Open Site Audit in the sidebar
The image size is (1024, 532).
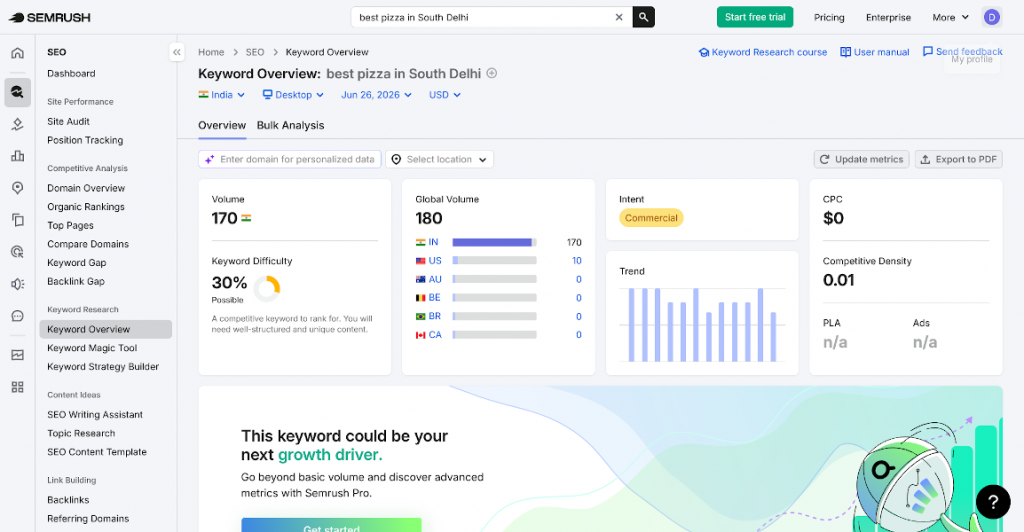[x=69, y=121]
